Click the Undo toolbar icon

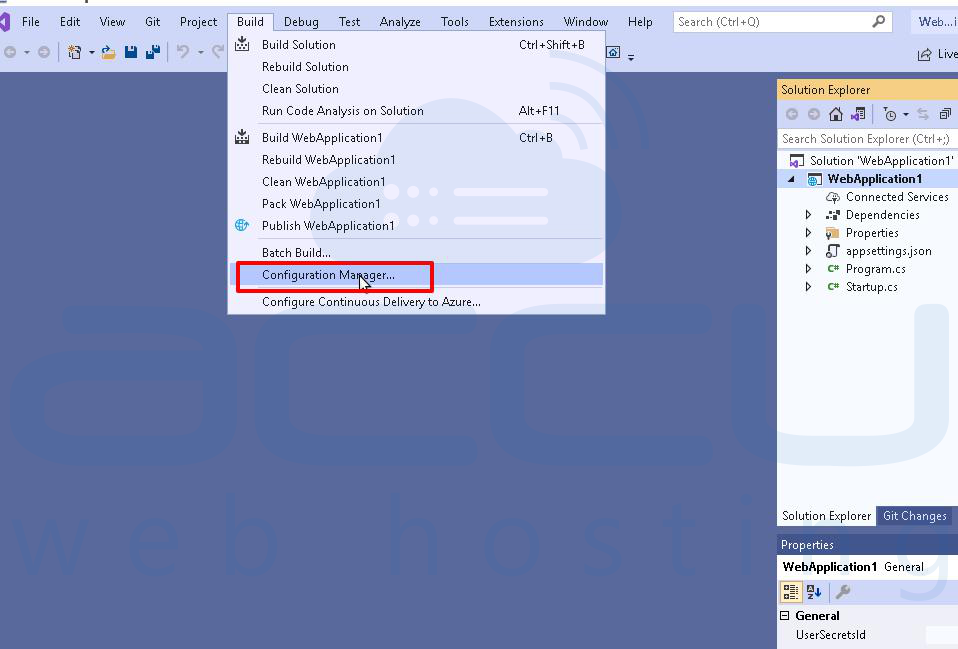(183, 52)
